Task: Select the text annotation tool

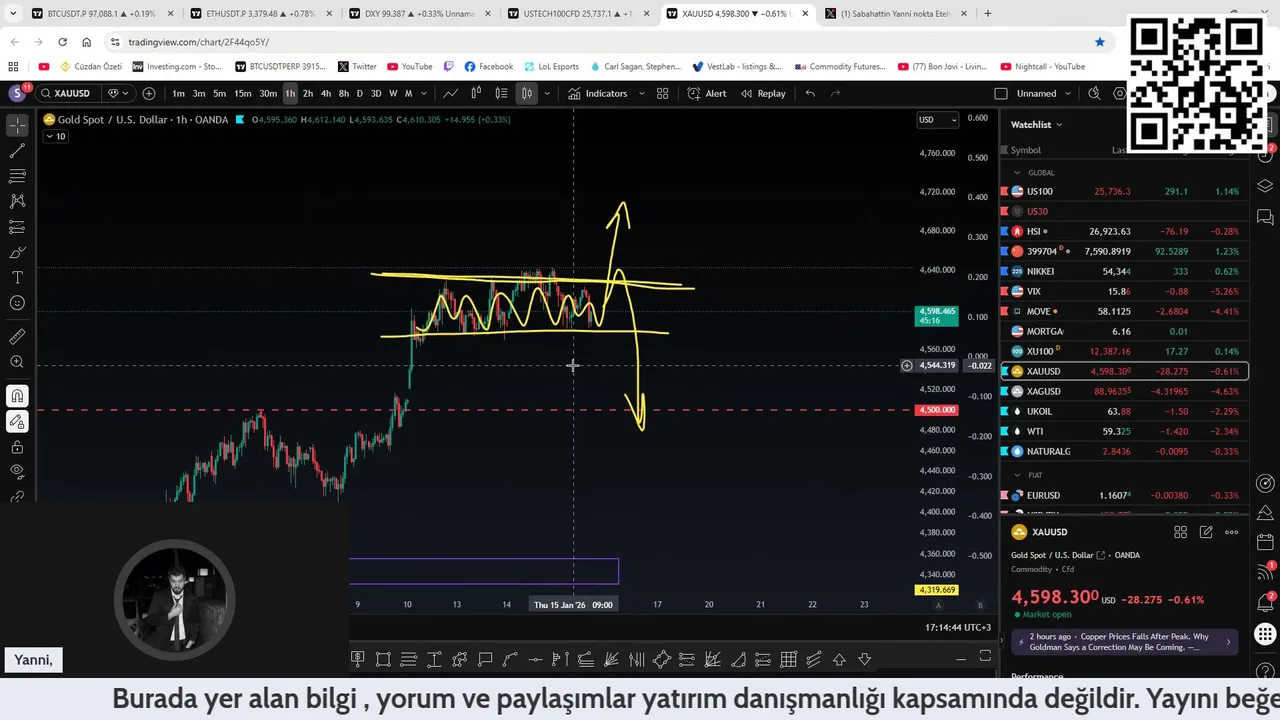Action: coord(17,277)
